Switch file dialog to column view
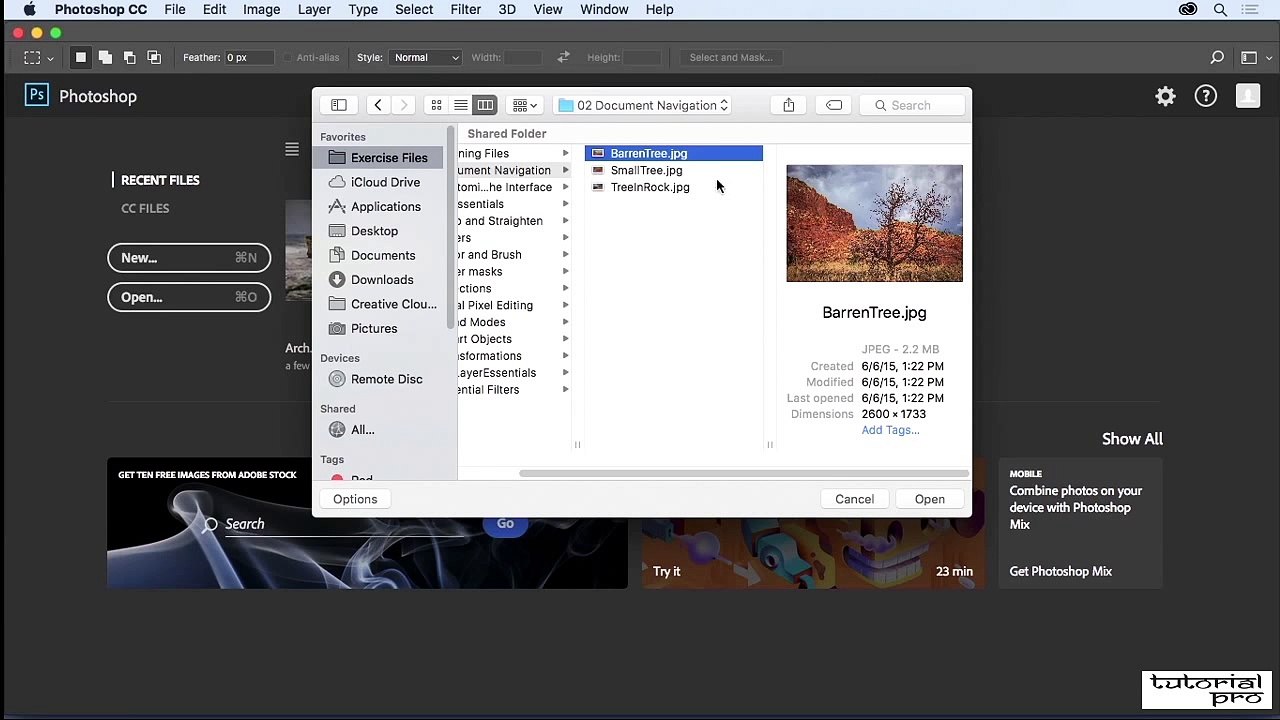Image resolution: width=1280 pixels, height=720 pixels. coord(485,105)
